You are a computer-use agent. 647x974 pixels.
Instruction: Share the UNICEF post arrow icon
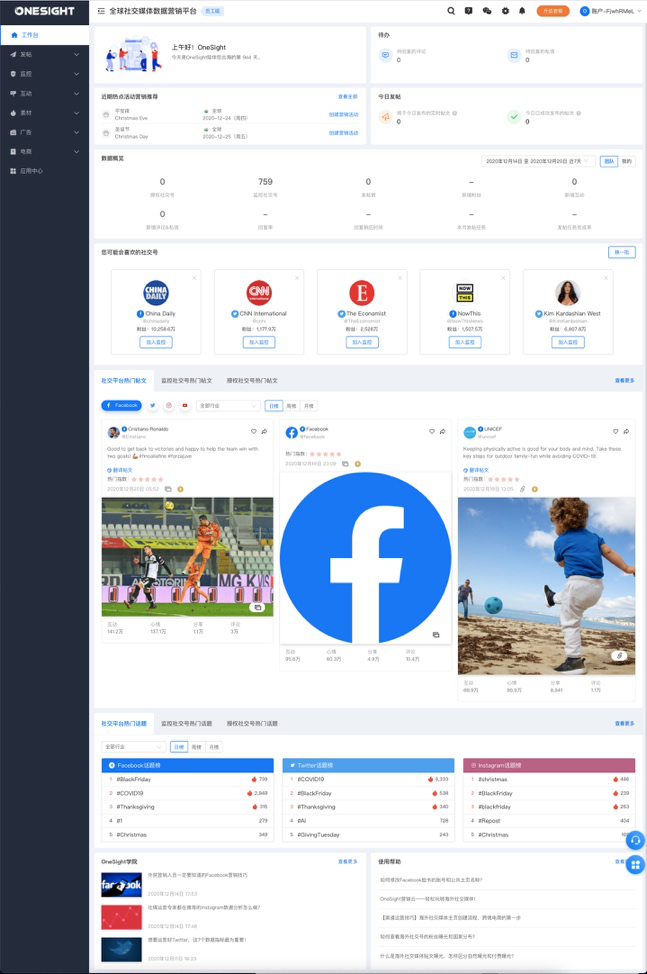tap(626, 431)
